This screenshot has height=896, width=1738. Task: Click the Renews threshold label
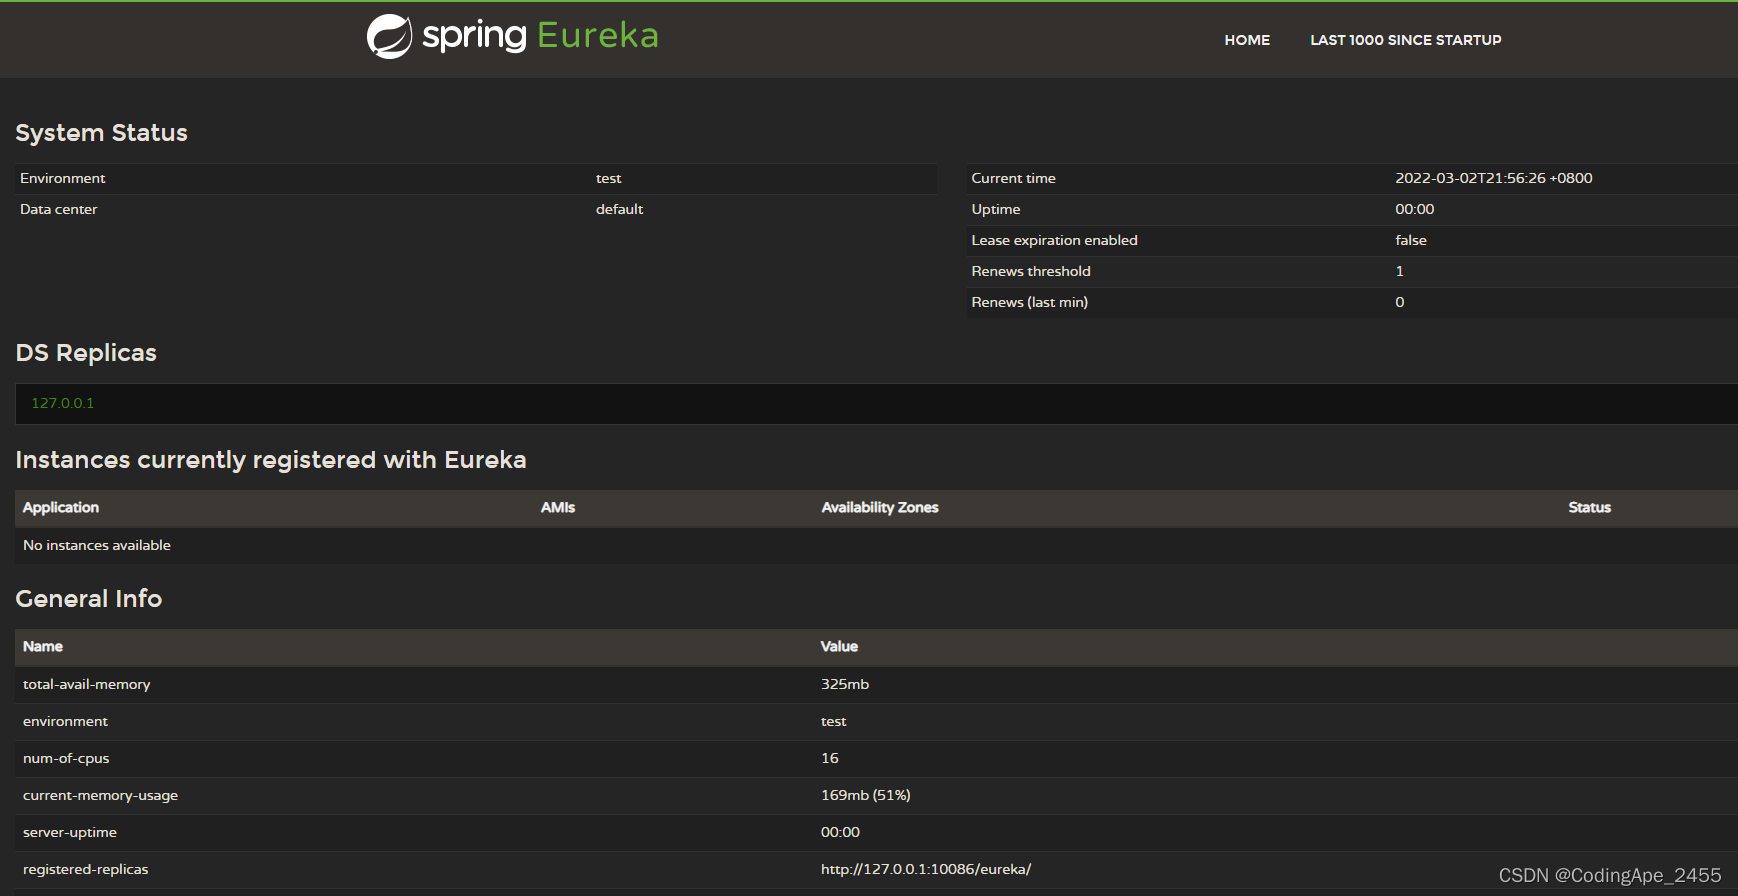point(1030,271)
